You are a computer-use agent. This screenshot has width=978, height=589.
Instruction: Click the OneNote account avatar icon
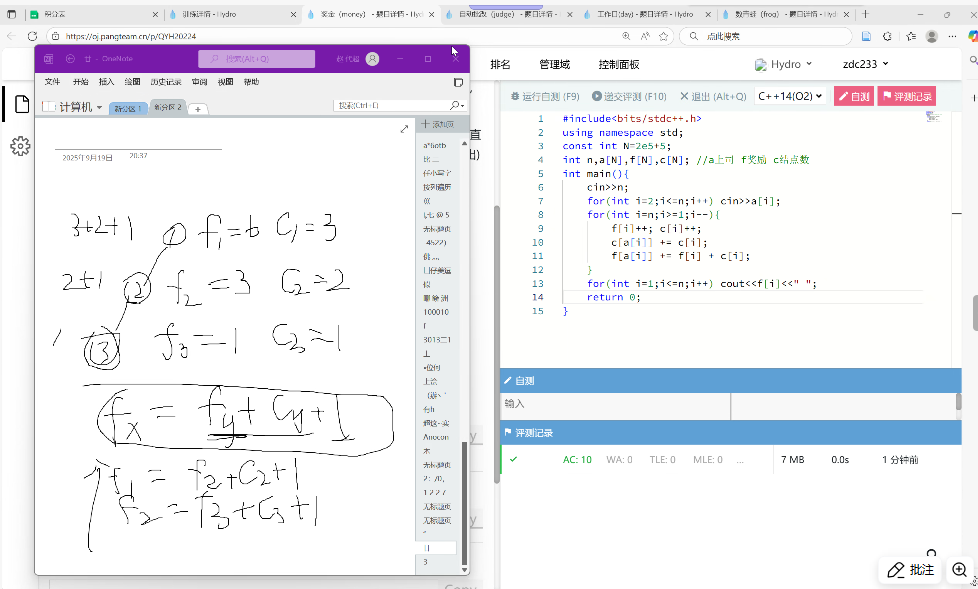372,59
